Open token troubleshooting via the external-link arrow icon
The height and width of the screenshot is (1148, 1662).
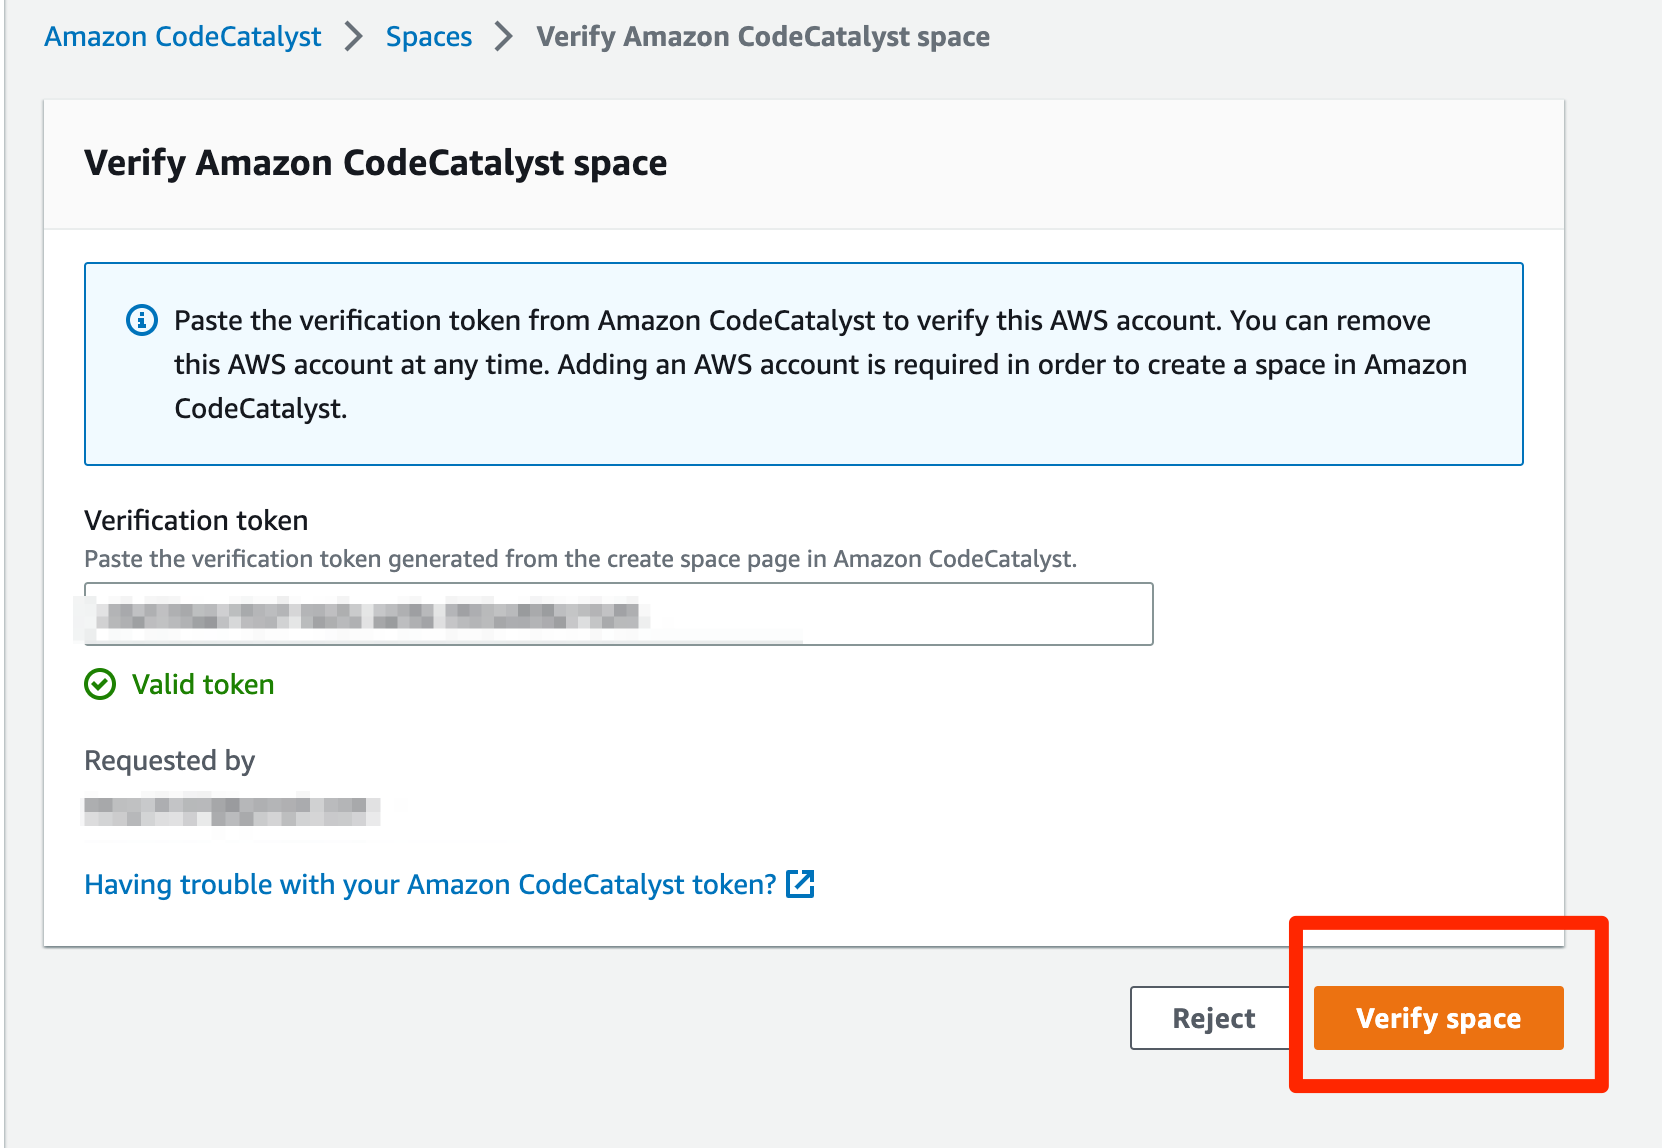801,884
